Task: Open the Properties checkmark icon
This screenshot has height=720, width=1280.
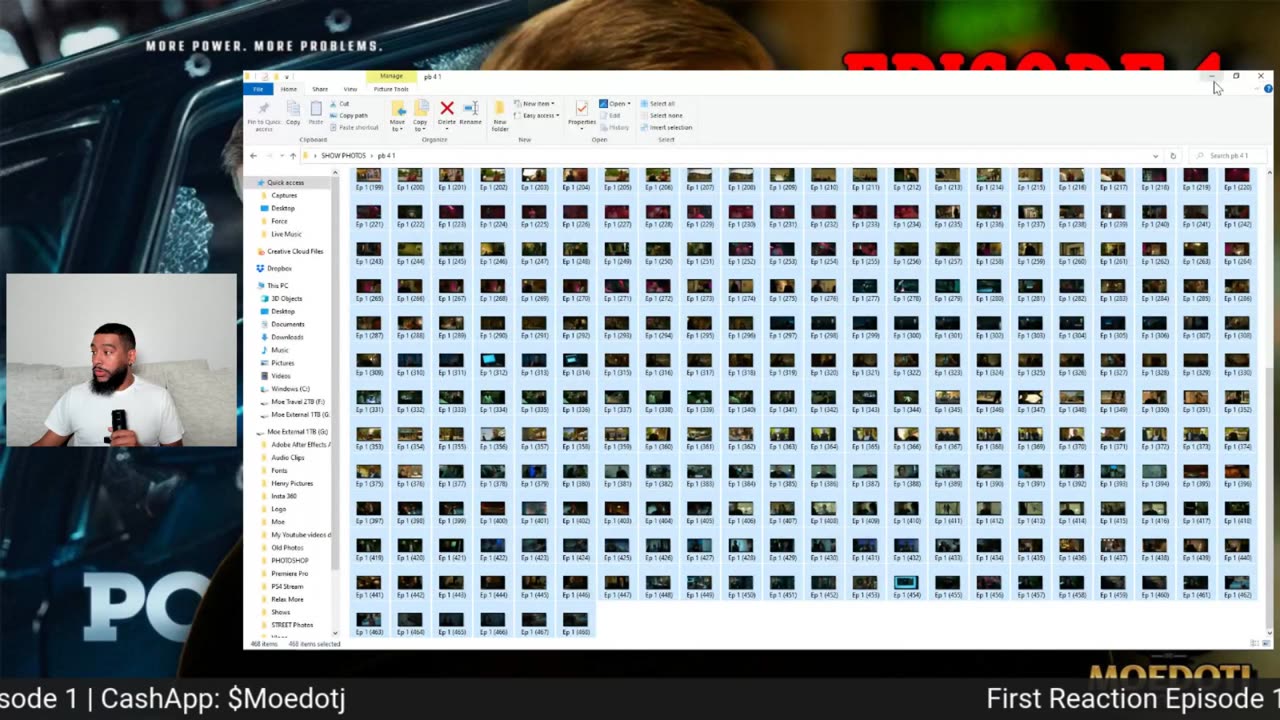Action: [582, 108]
